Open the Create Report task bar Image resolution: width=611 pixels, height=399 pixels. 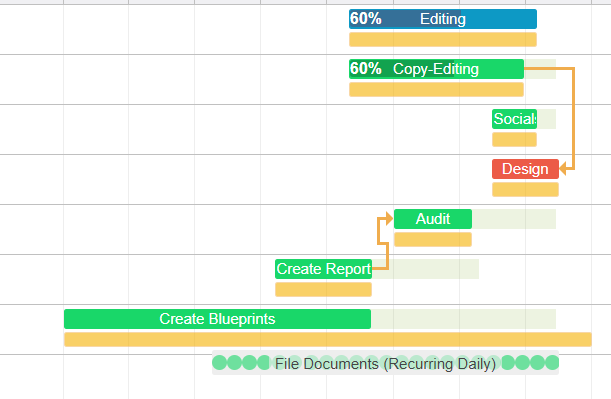pos(323,269)
